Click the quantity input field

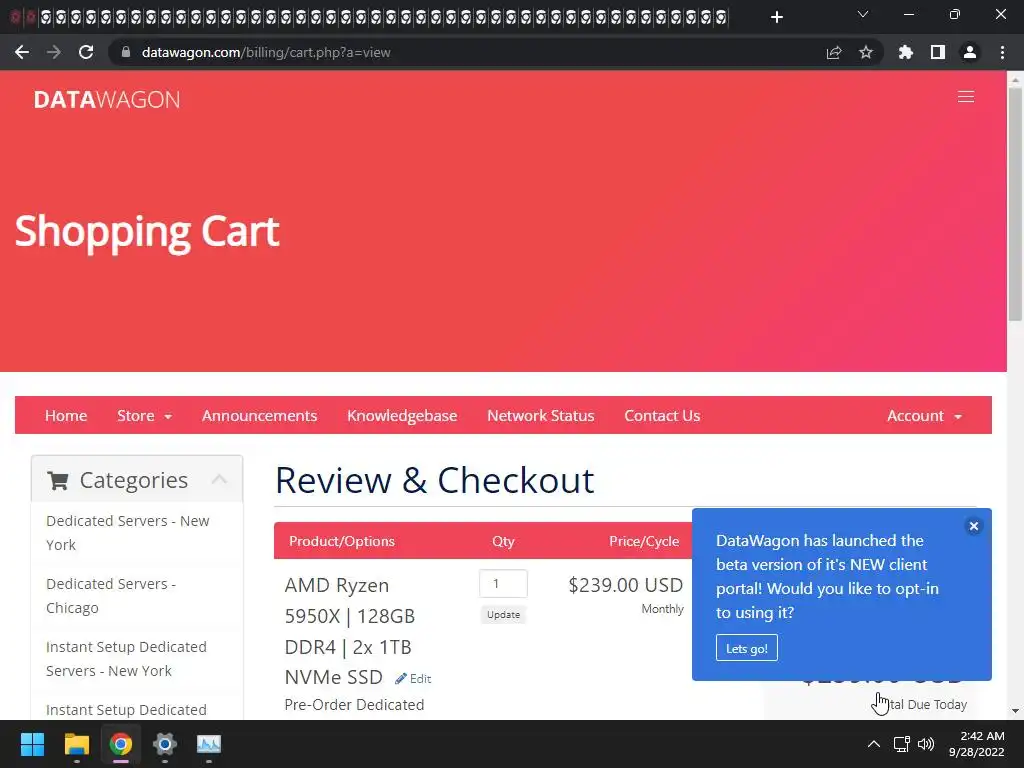tap(504, 583)
